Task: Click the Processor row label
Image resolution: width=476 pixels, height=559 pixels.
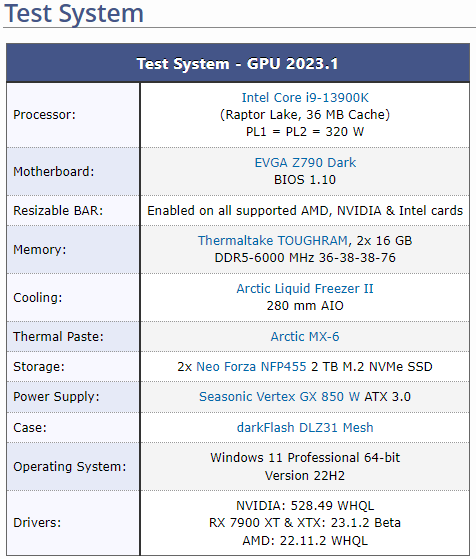Action: pos(45,114)
